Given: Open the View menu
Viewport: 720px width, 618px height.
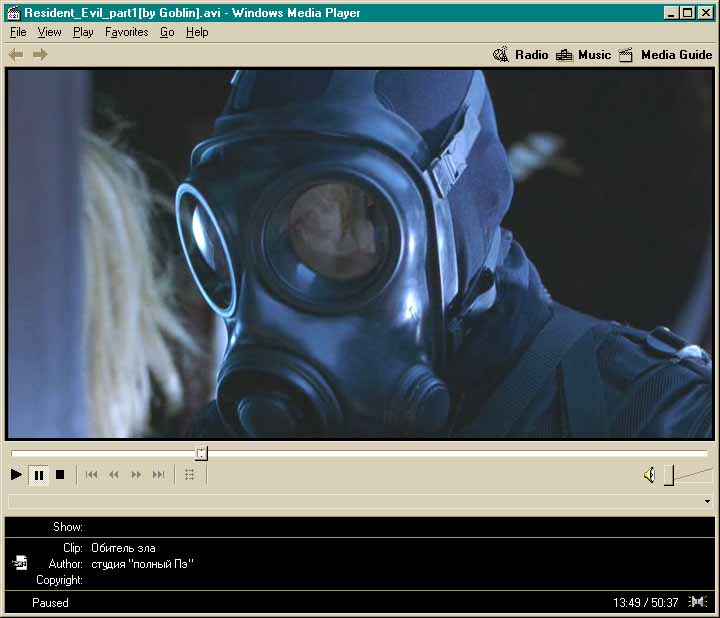Looking at the screenshot, I should click(x=50, y=32).
